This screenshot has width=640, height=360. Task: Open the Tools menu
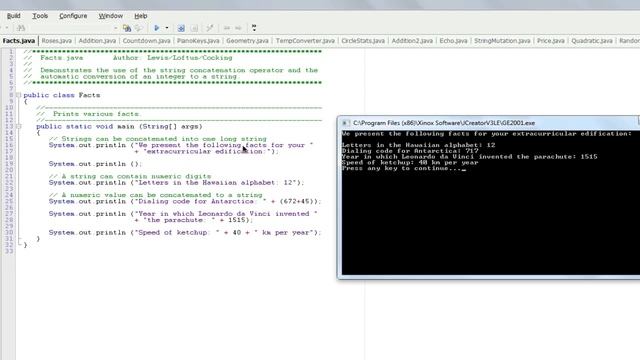pyautogui.click(x=40, y=16)
